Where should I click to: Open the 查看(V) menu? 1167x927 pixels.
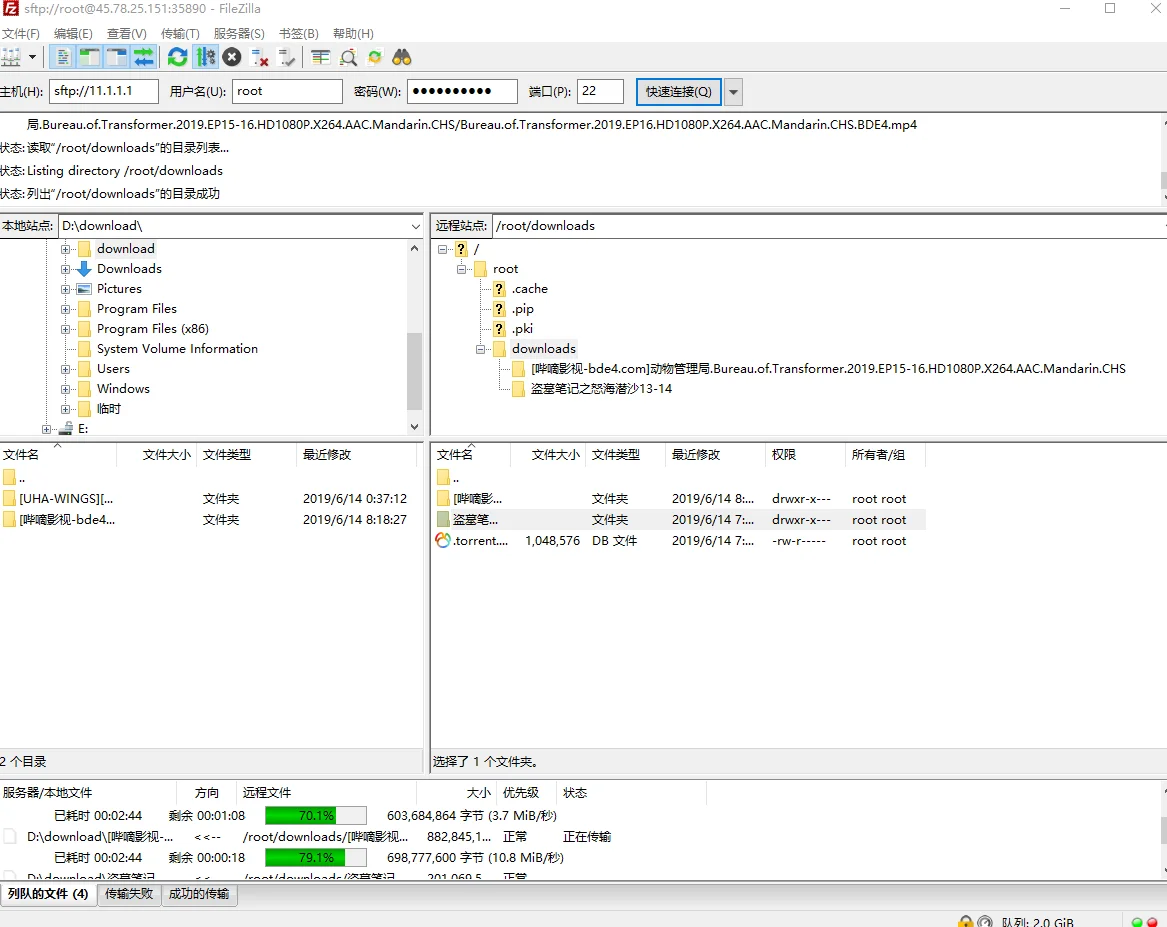[x=127, y=33]
